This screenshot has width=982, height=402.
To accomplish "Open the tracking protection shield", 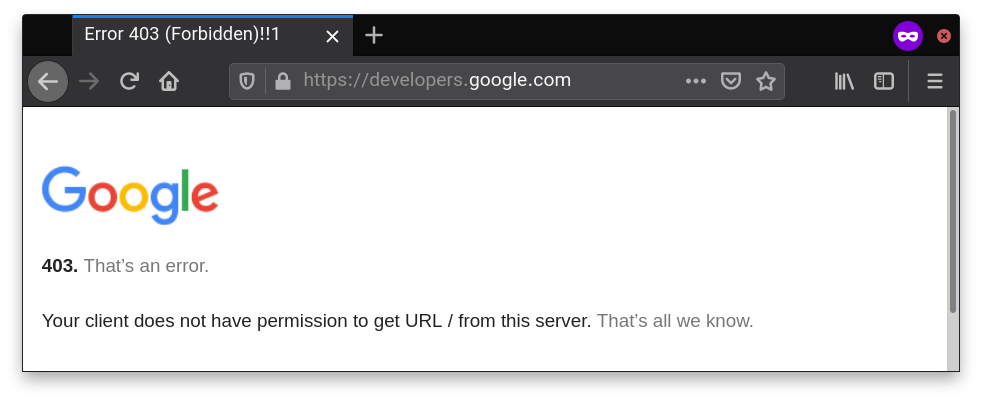I will tap(247, 81).
